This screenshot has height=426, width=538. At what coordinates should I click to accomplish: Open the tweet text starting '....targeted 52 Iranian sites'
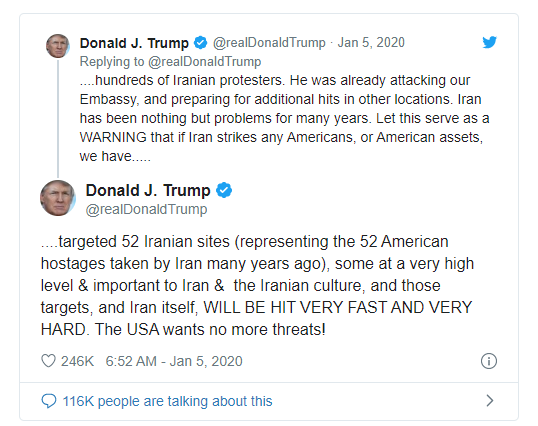click(x=257, y=285)
